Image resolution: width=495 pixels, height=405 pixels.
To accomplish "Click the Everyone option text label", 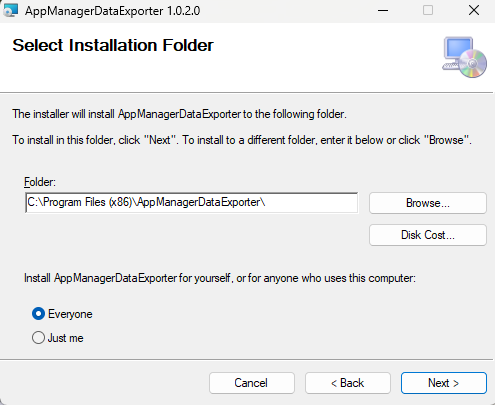I will pos(70,314).
